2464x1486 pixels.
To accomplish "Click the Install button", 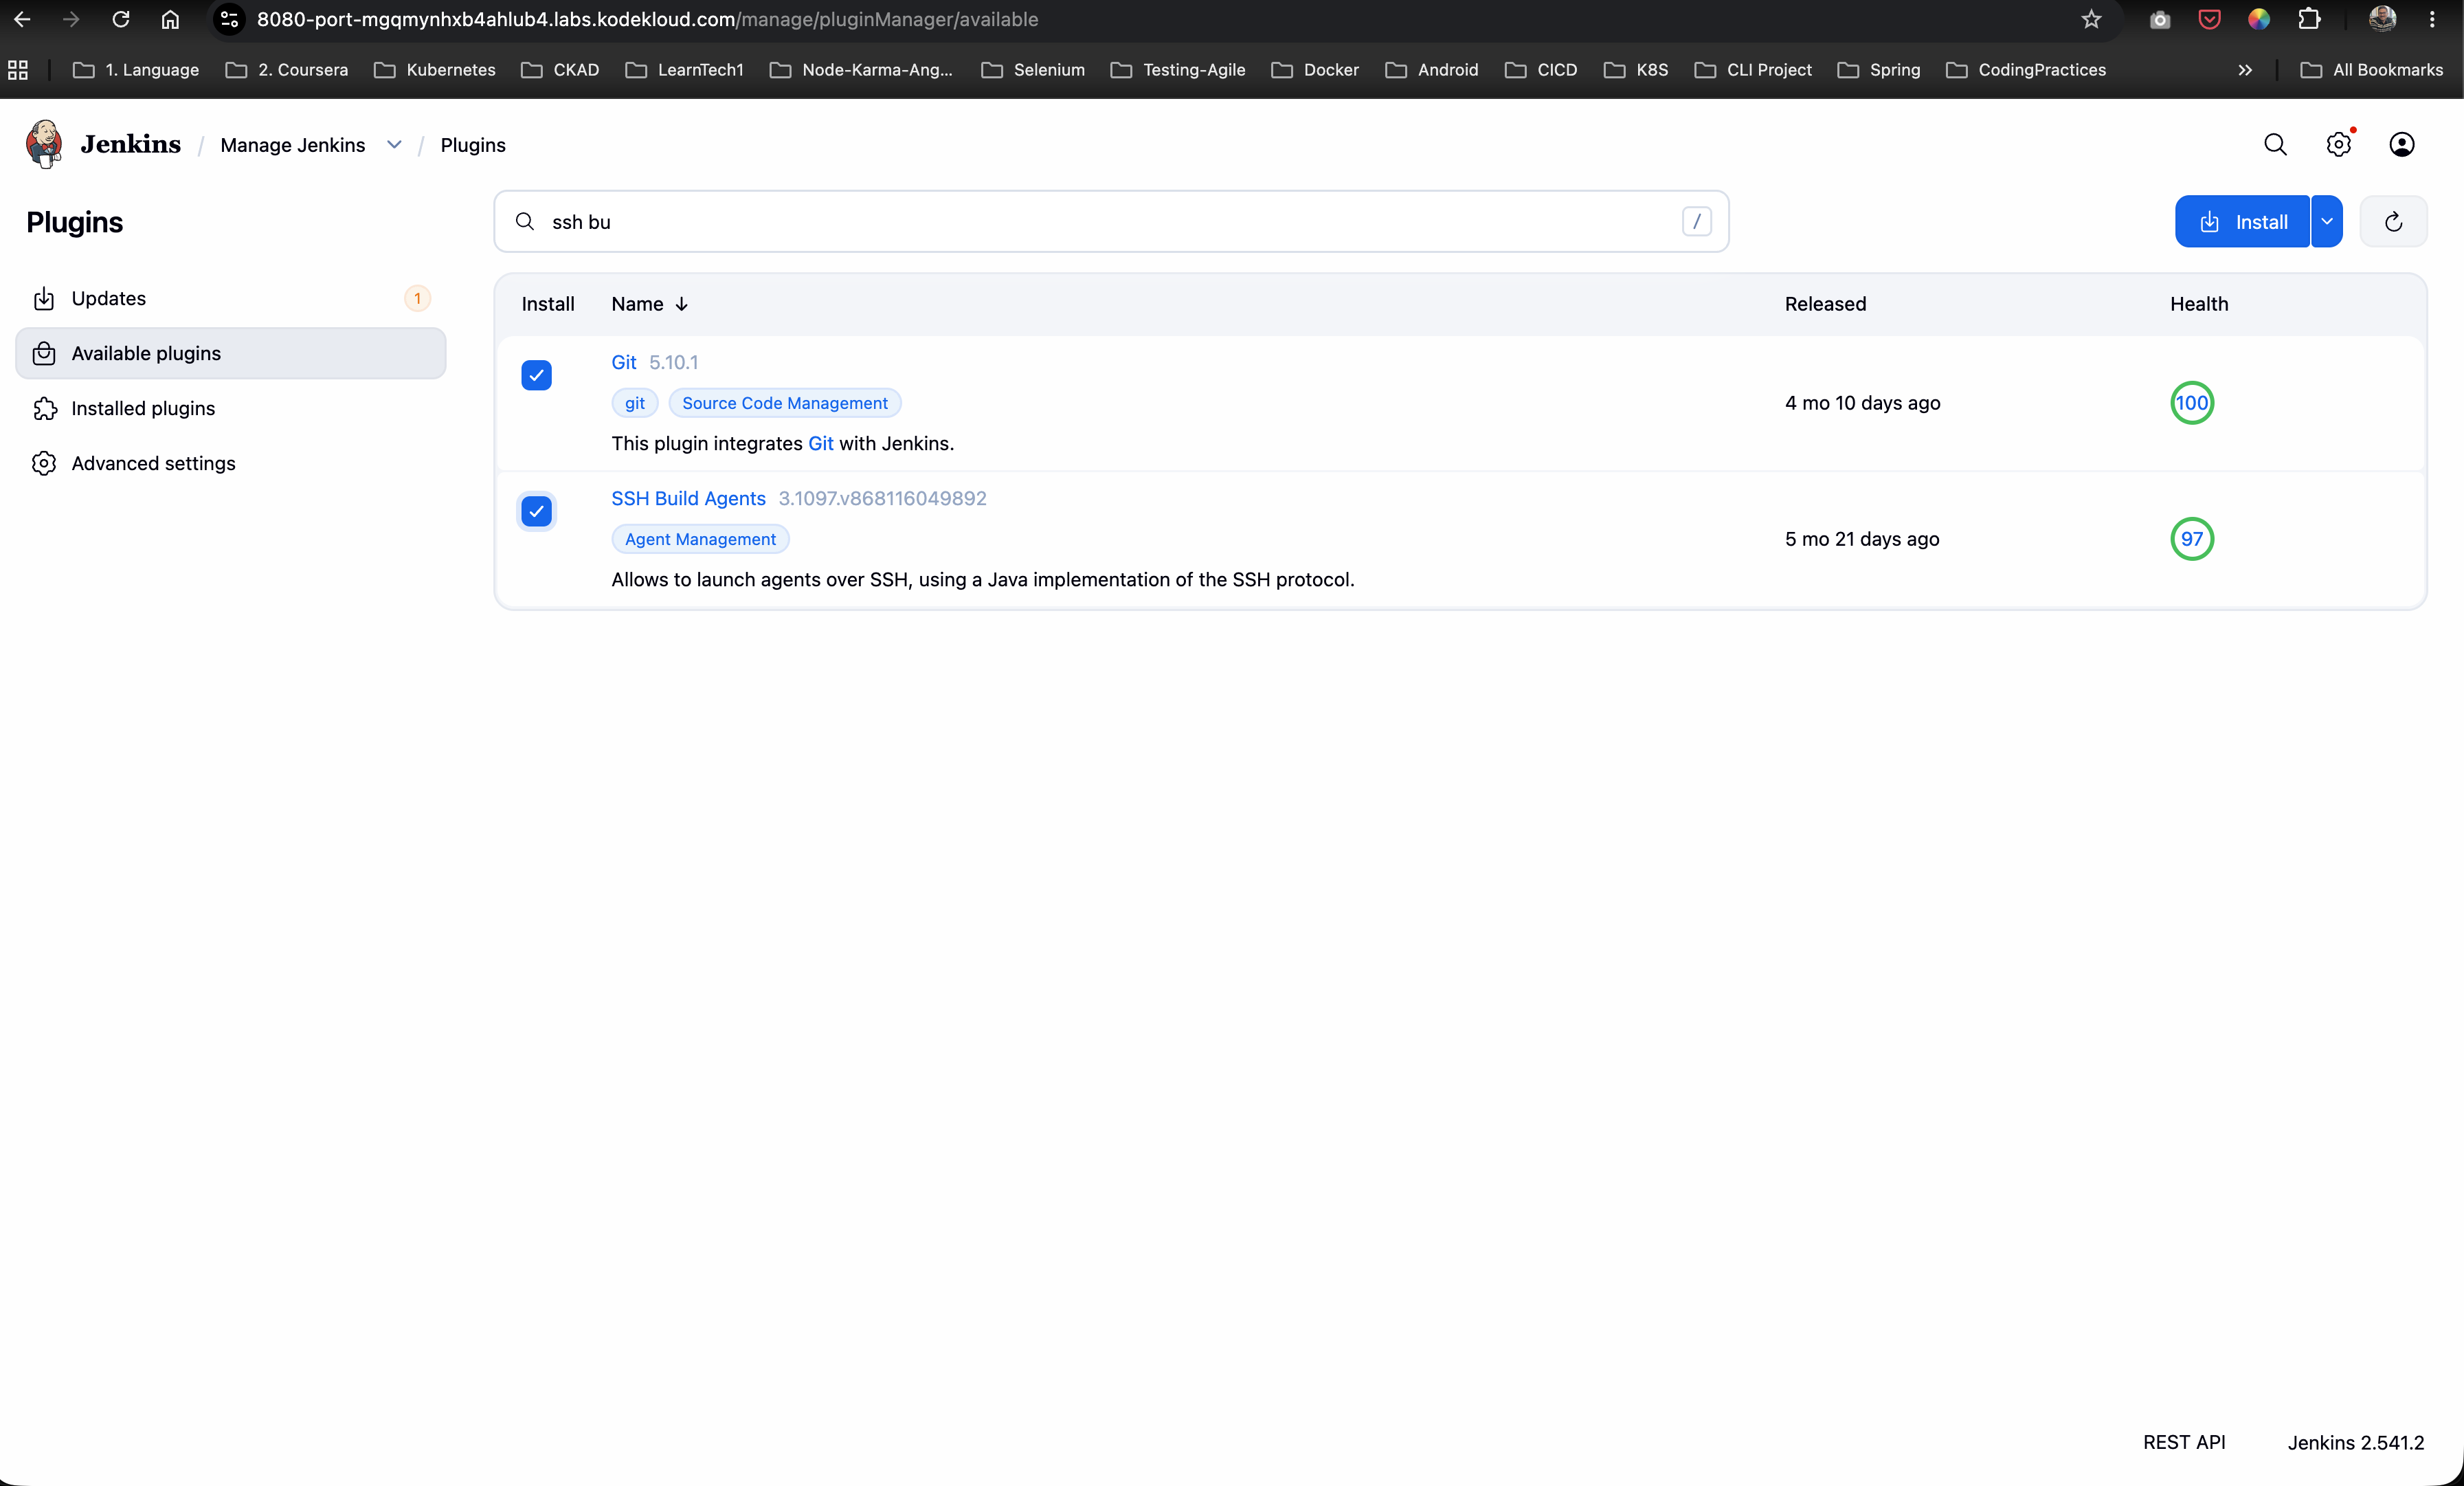I will point(2242,222).
